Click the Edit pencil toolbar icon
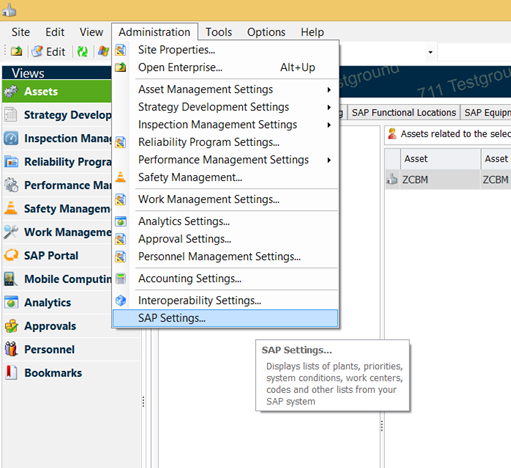Viewport: 511px width, 468px height. [x=37, y=51]
